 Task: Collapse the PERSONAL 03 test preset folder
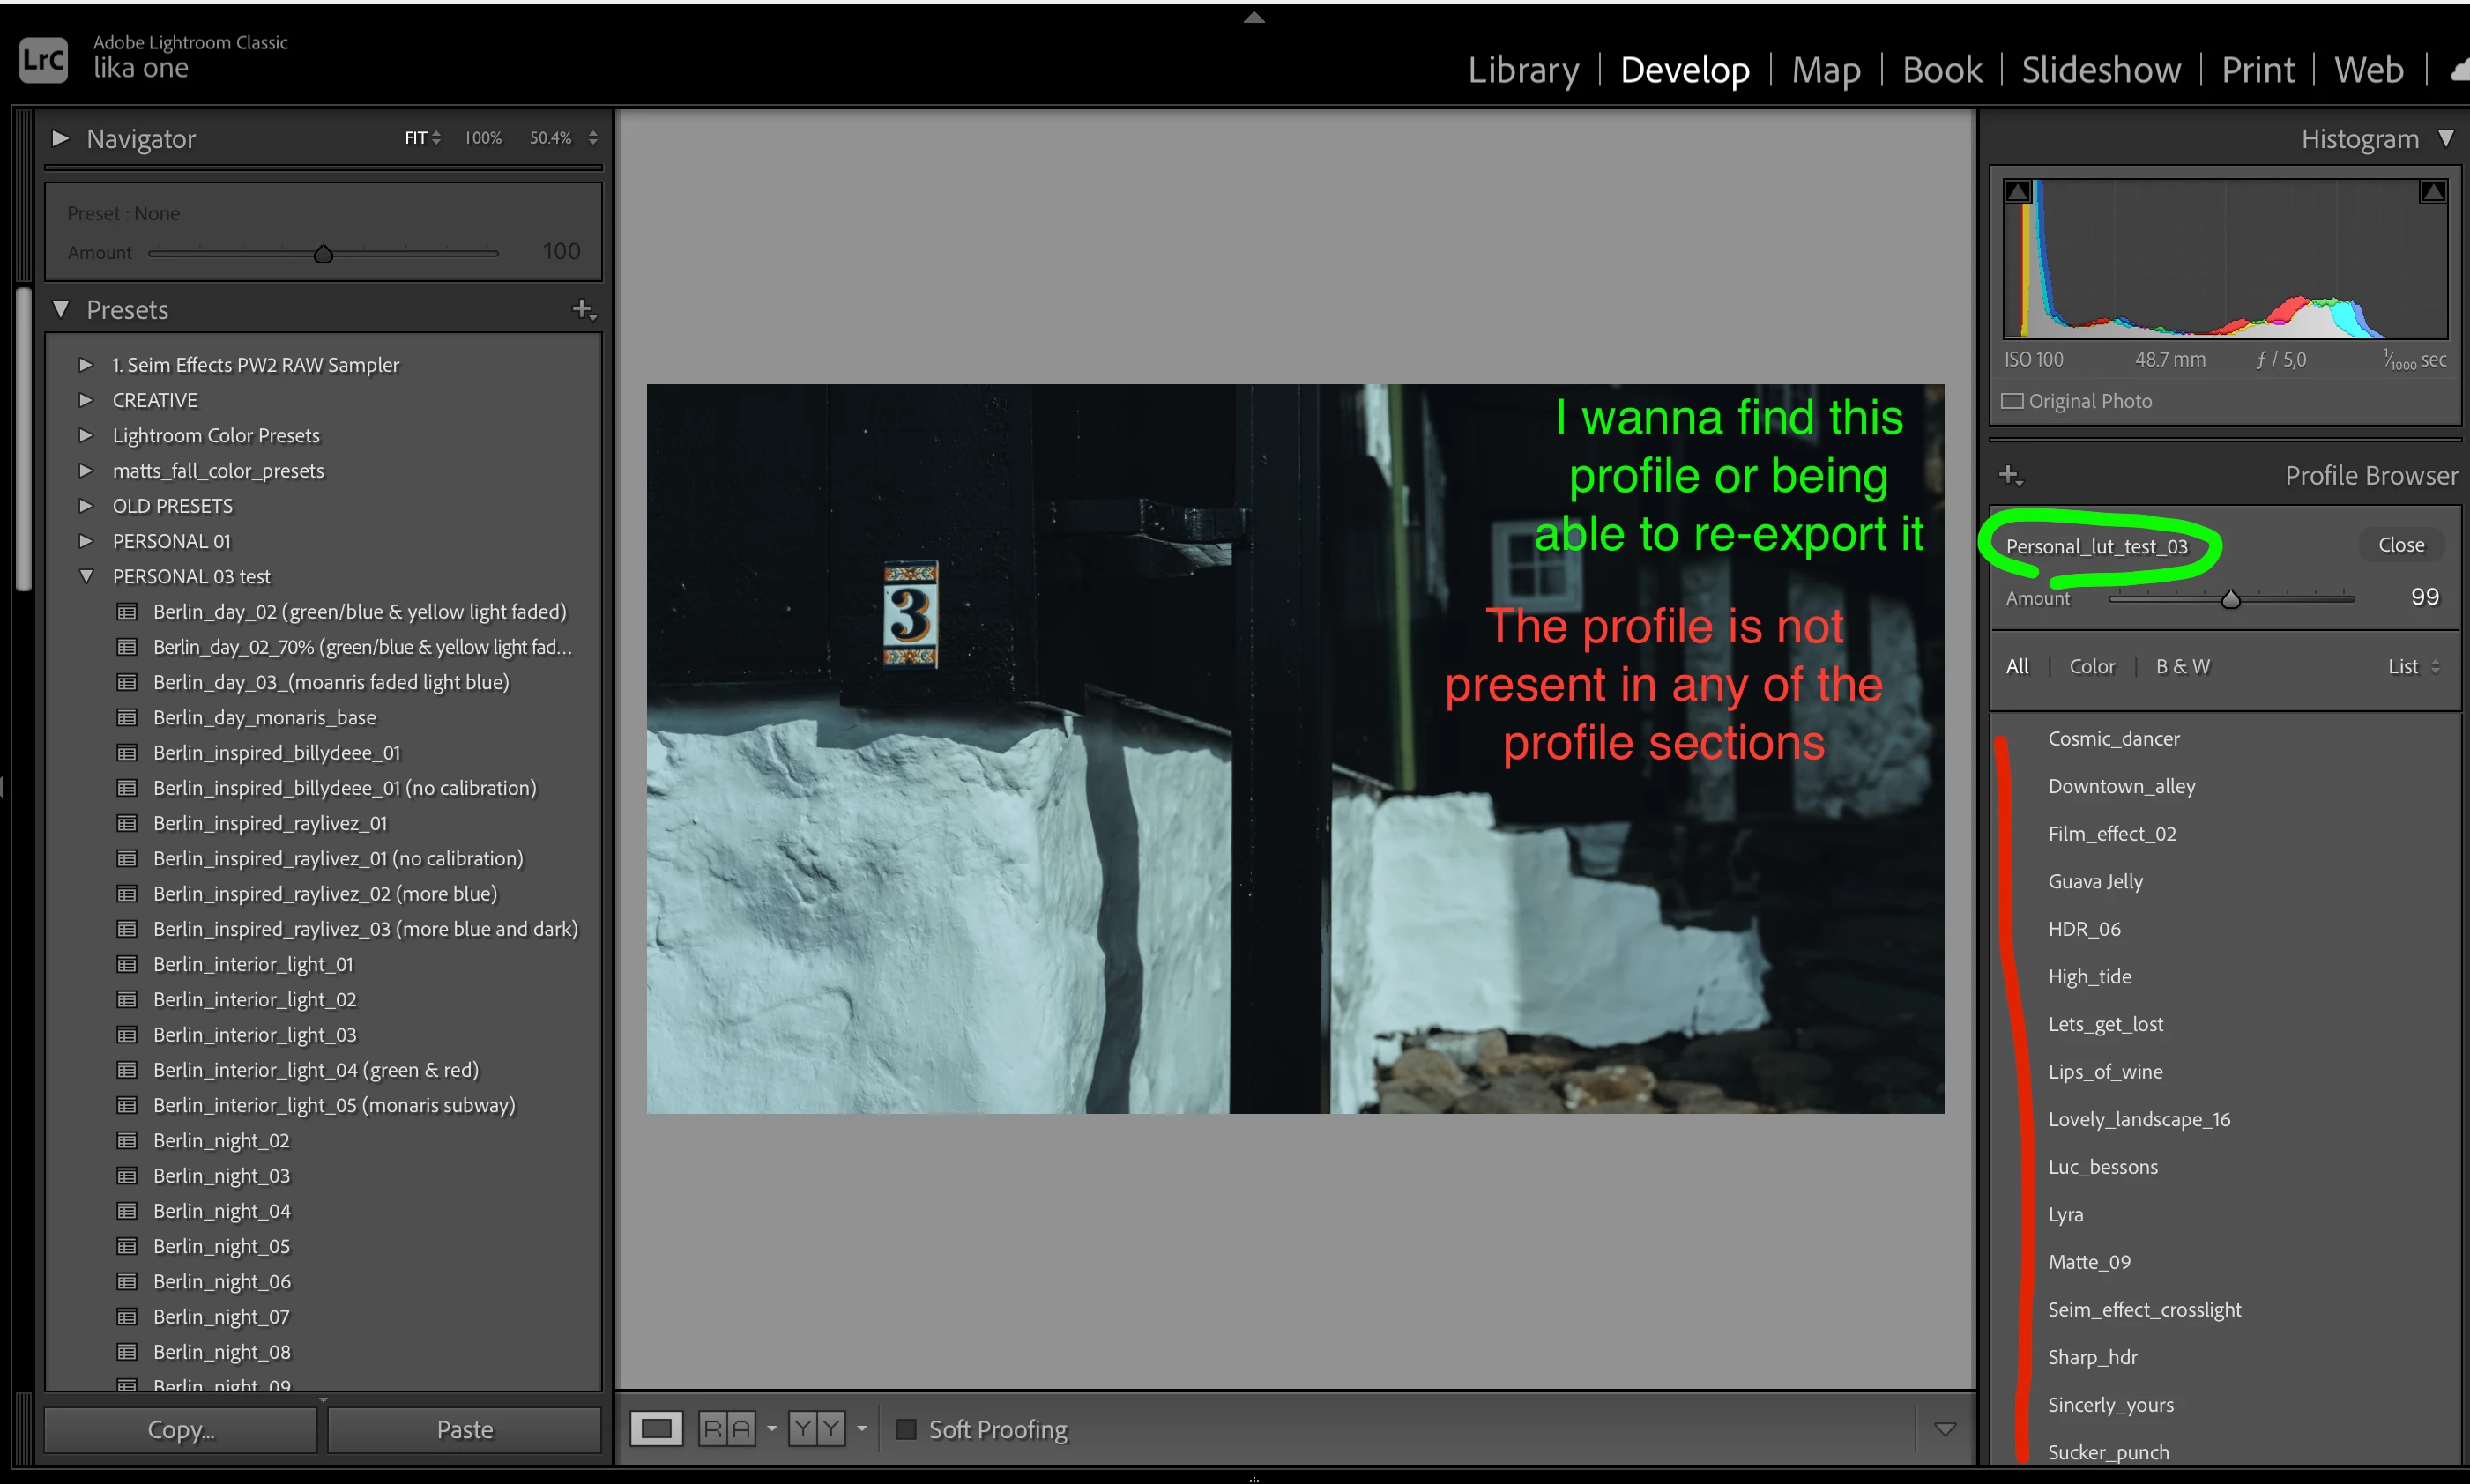87,576
